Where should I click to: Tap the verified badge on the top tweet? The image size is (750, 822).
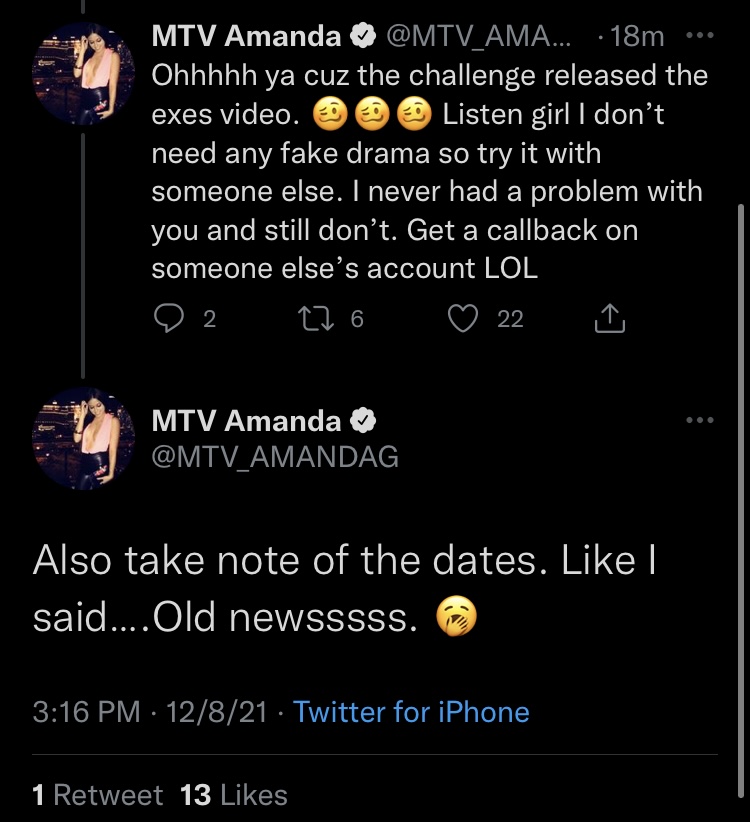(363, 36)
